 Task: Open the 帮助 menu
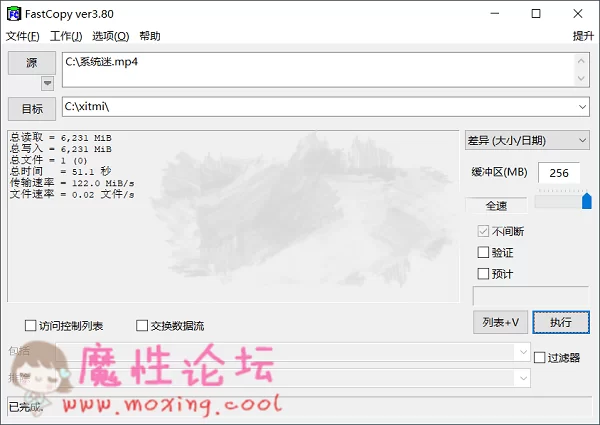click(150, 36)
